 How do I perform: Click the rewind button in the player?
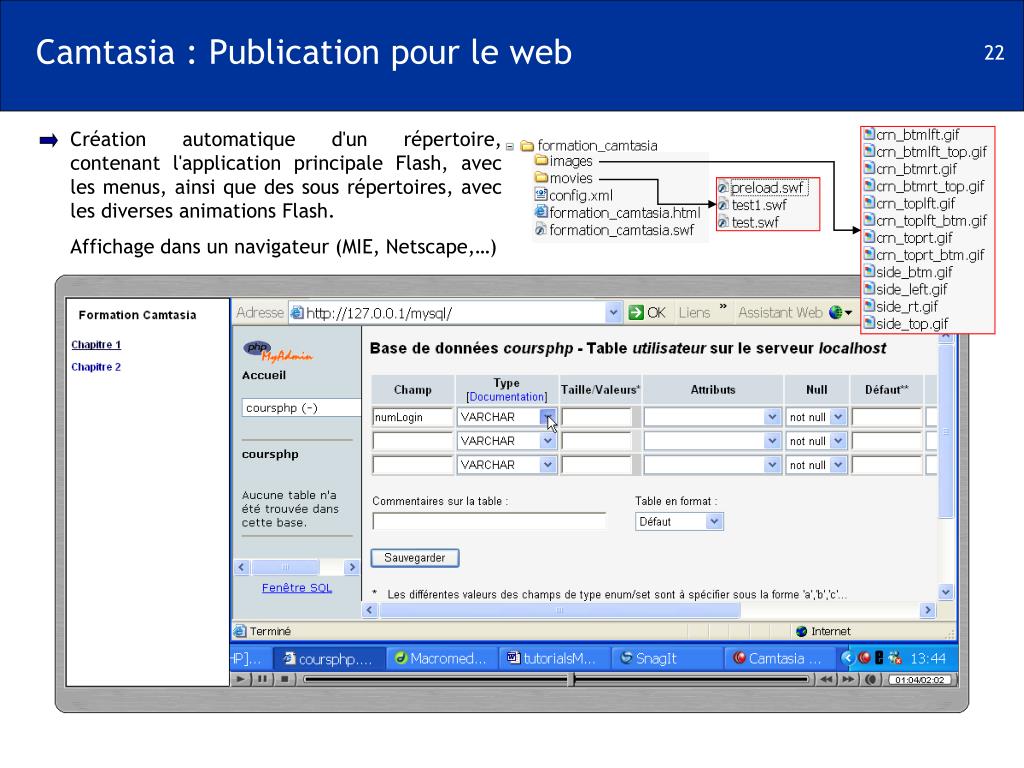[x=826, y=679]
